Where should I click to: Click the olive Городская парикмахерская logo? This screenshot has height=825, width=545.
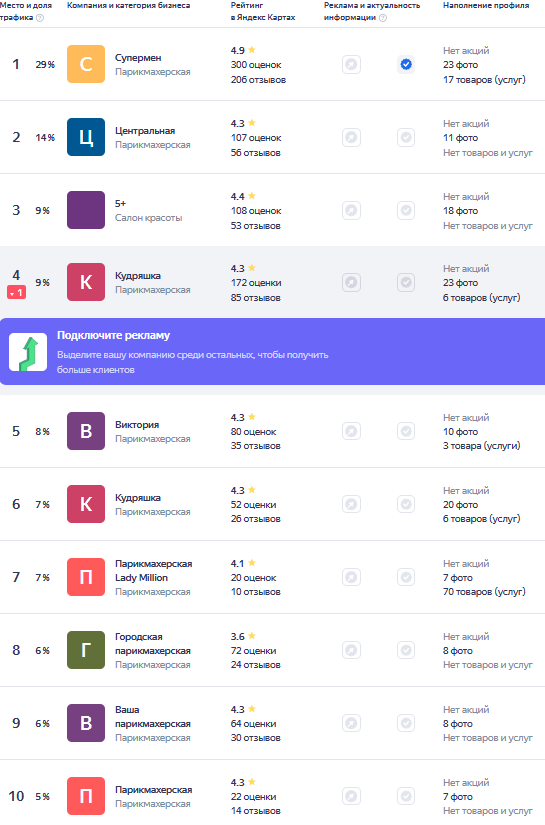[x=86, y=650]
